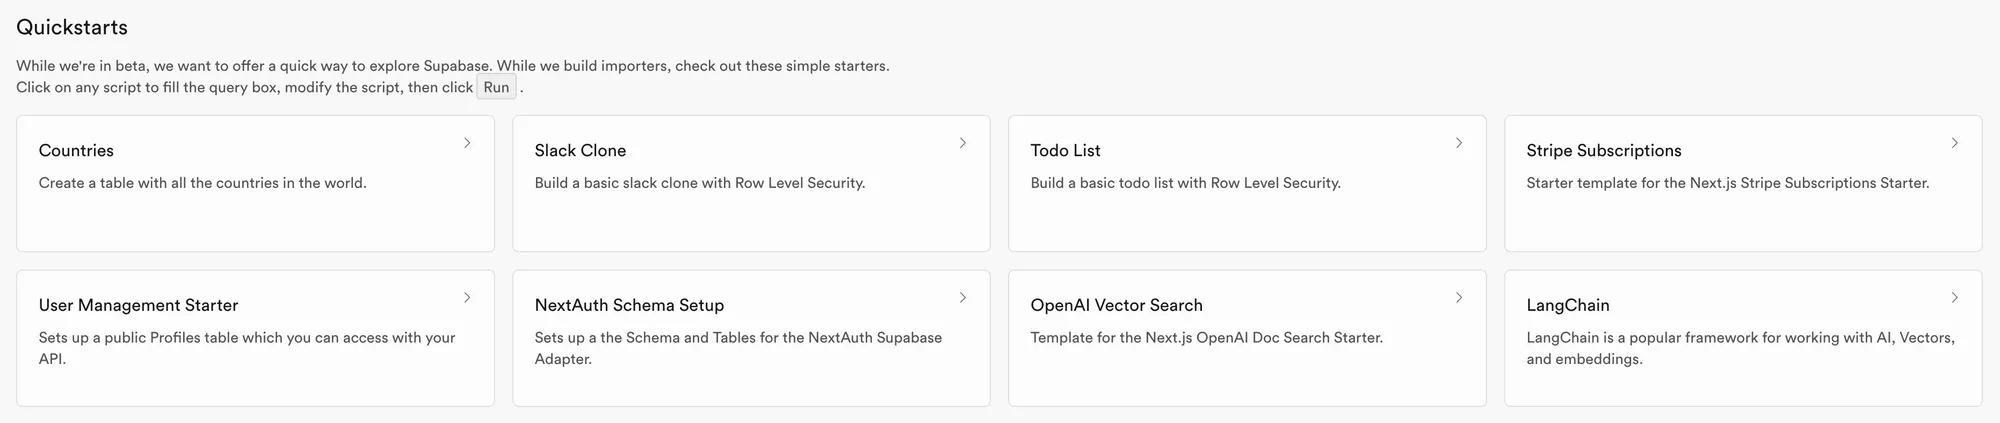This screenshot has height=423, width=2000.
Task: Open the Todo List quickstart title
Action: 1065,151
